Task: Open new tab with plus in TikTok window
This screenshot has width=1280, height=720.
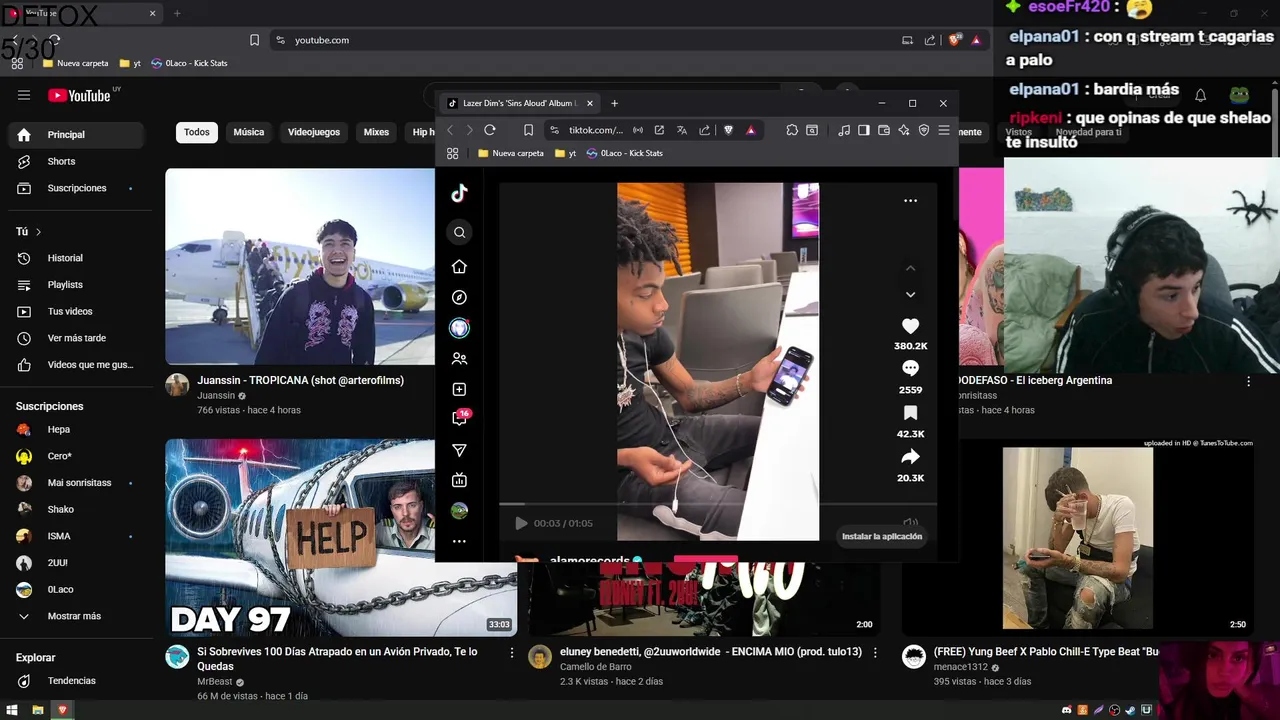Action: [614, 103]
